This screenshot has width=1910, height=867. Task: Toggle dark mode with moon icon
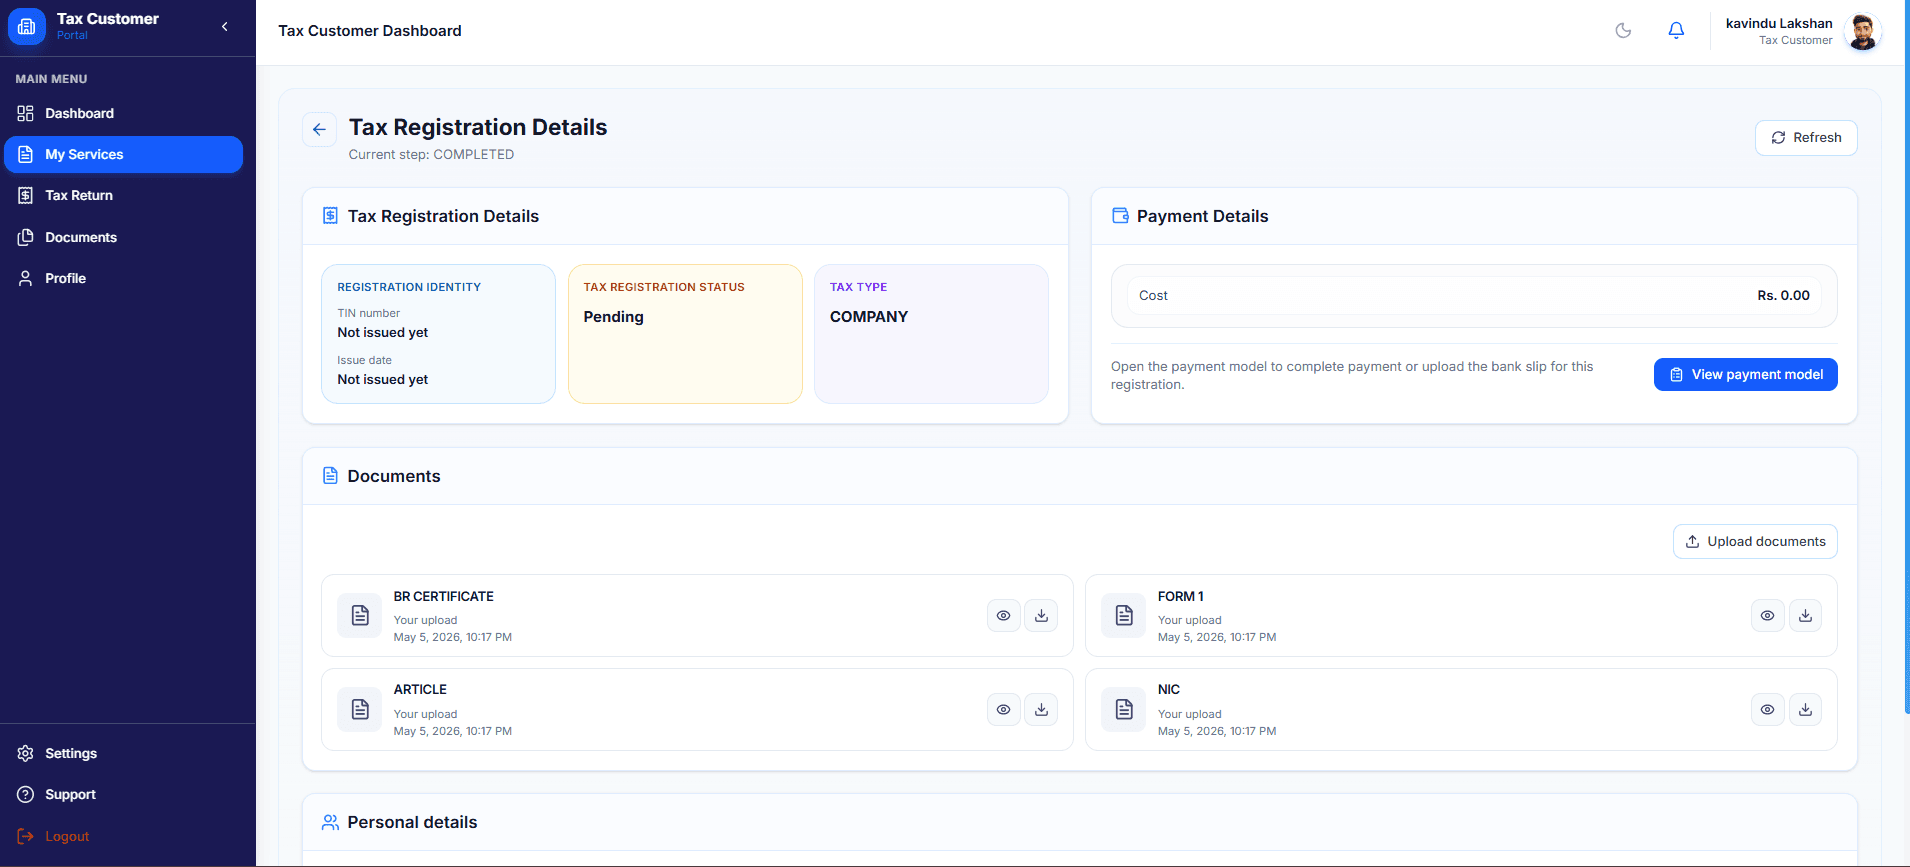coord(1623,31)
